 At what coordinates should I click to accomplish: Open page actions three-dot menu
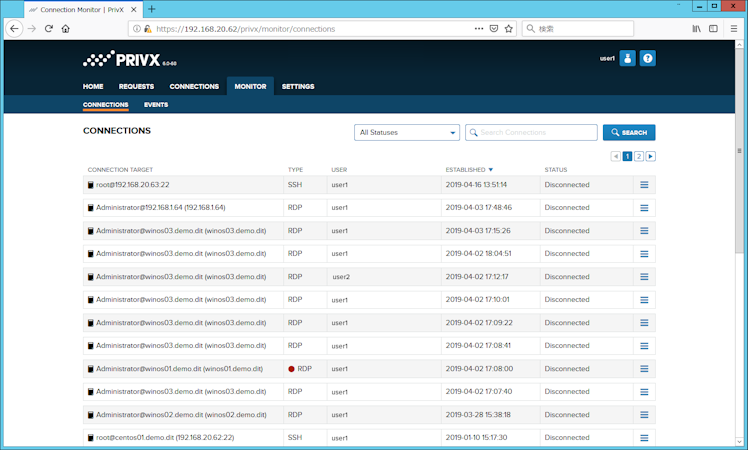pyautogui.click(x=479, y=29)
